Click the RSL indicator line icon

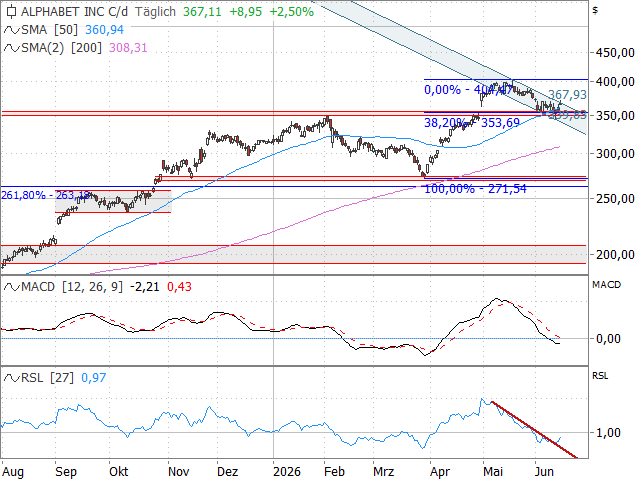[x=11, y=378]
